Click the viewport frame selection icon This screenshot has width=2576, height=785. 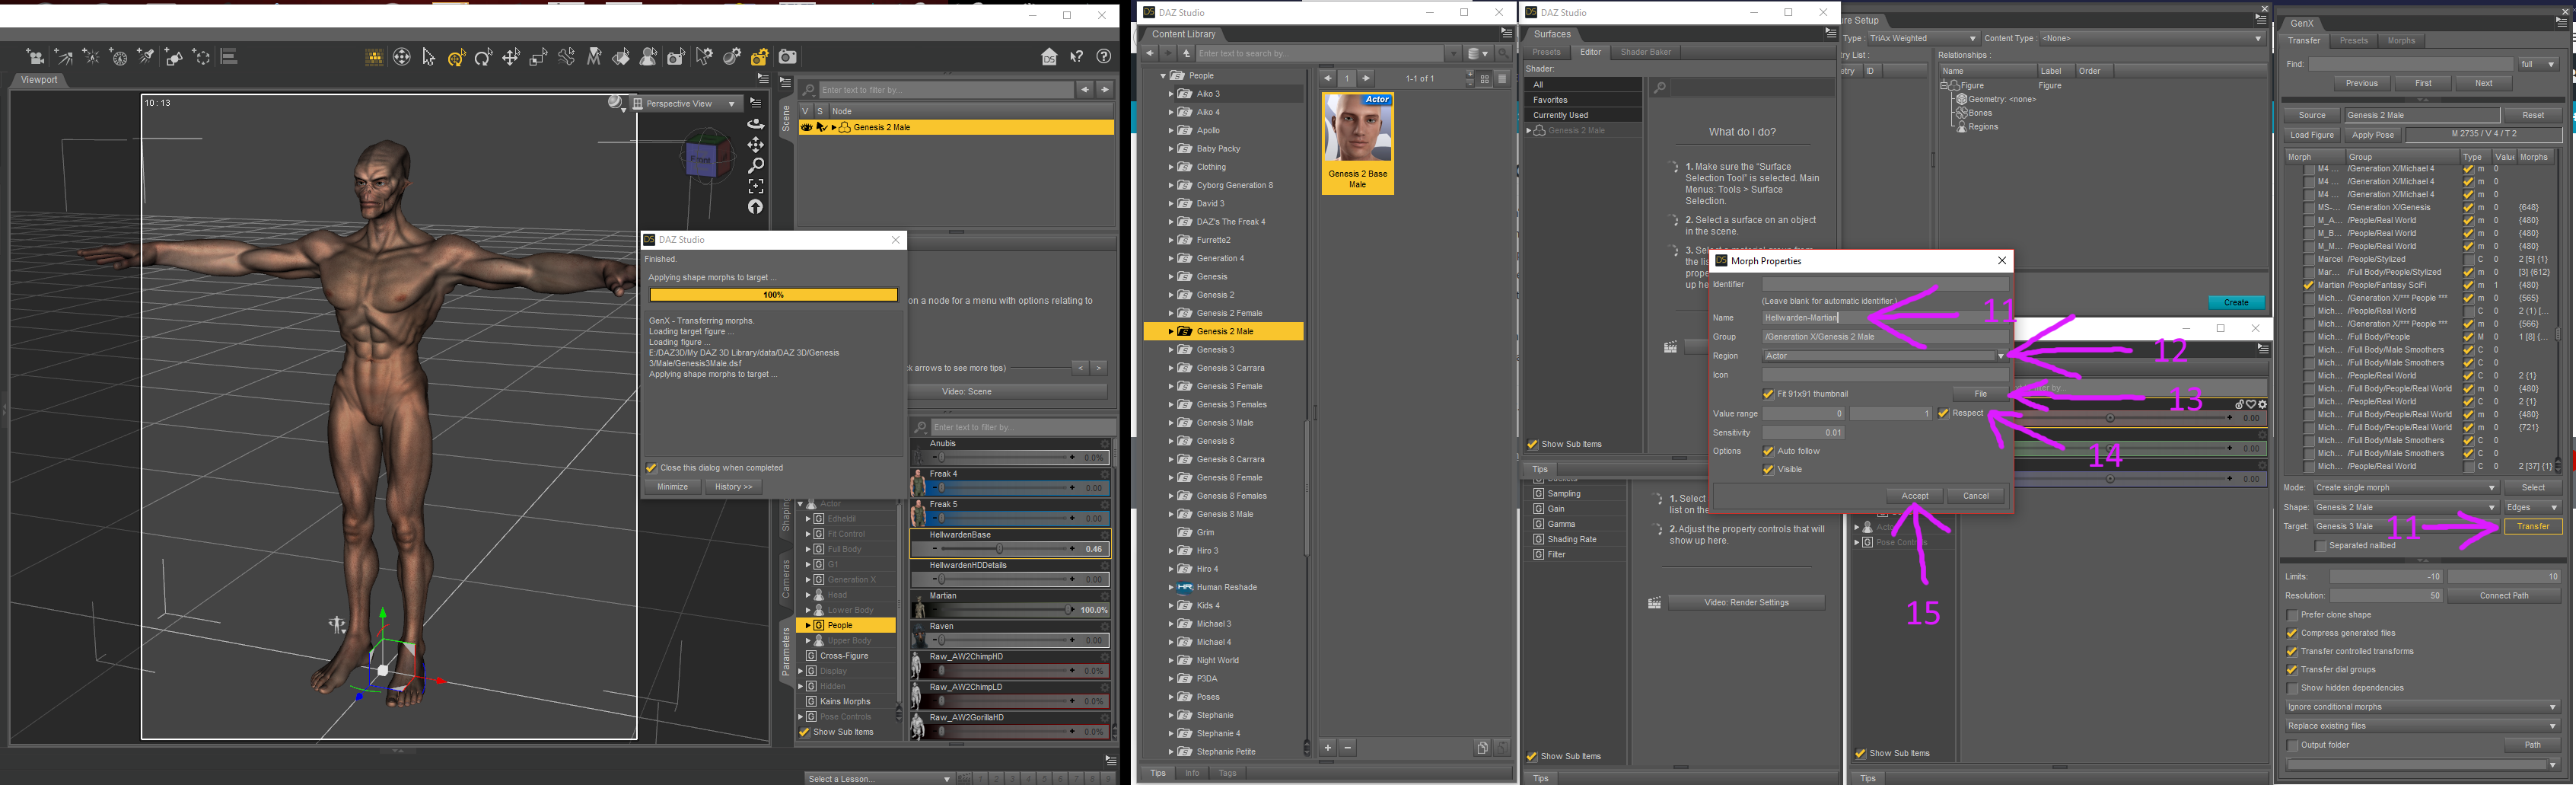756,186
